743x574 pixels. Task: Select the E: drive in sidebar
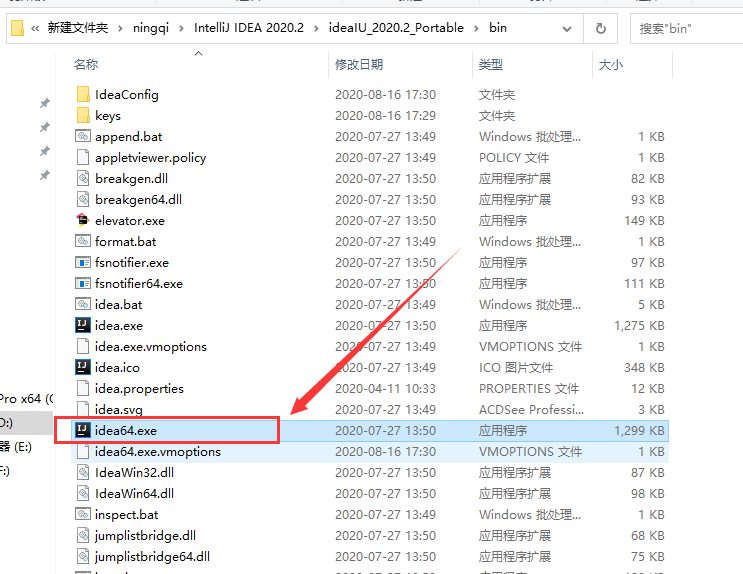coord(16,446)
